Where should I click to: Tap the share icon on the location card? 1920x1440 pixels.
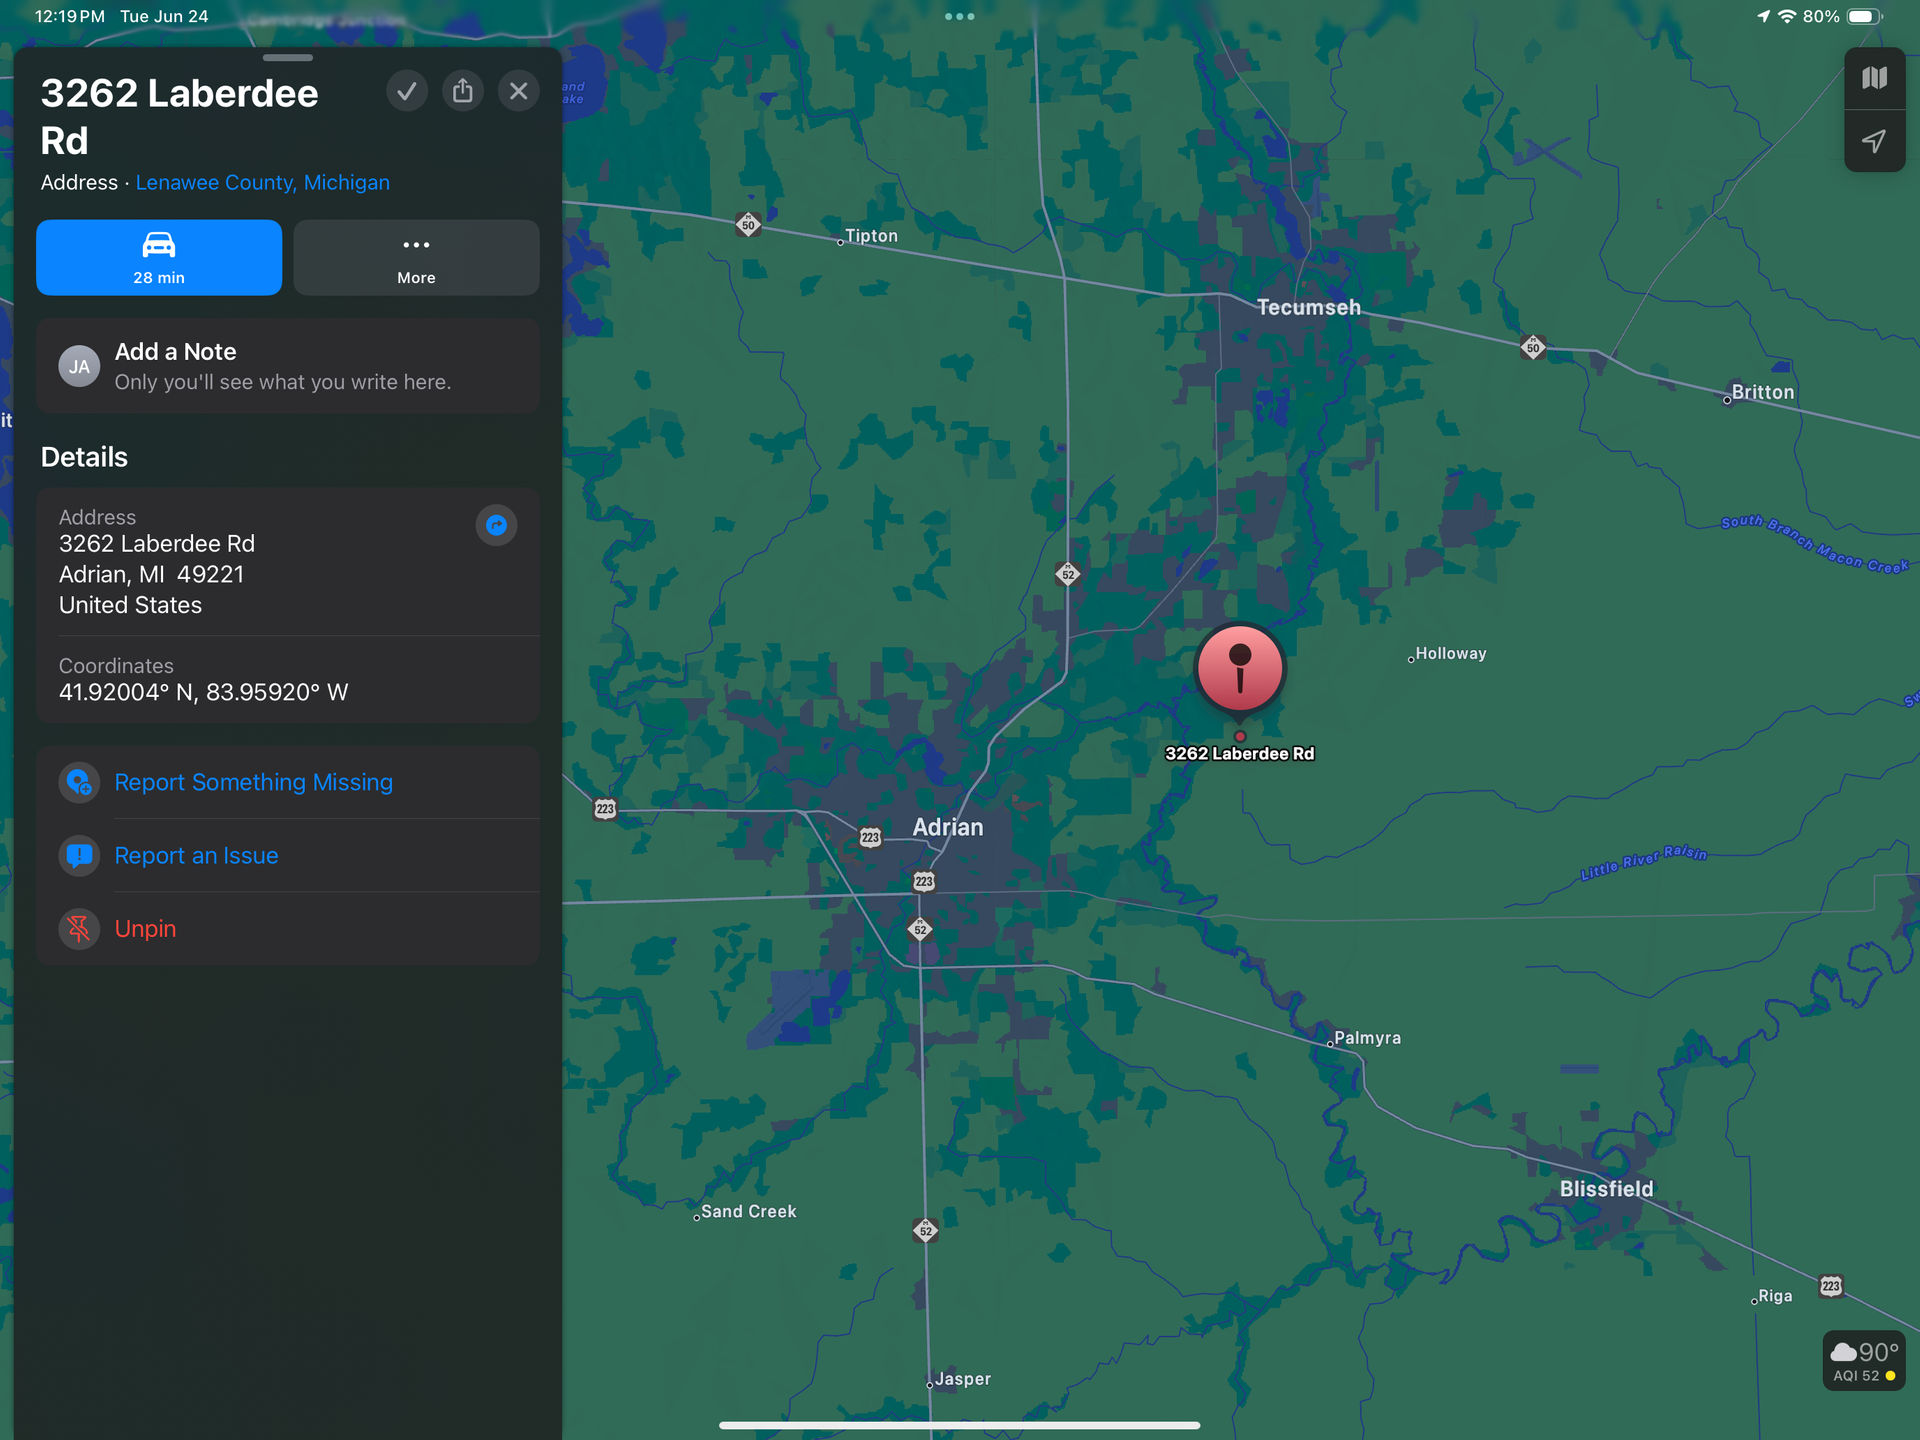tap(462, 90)
